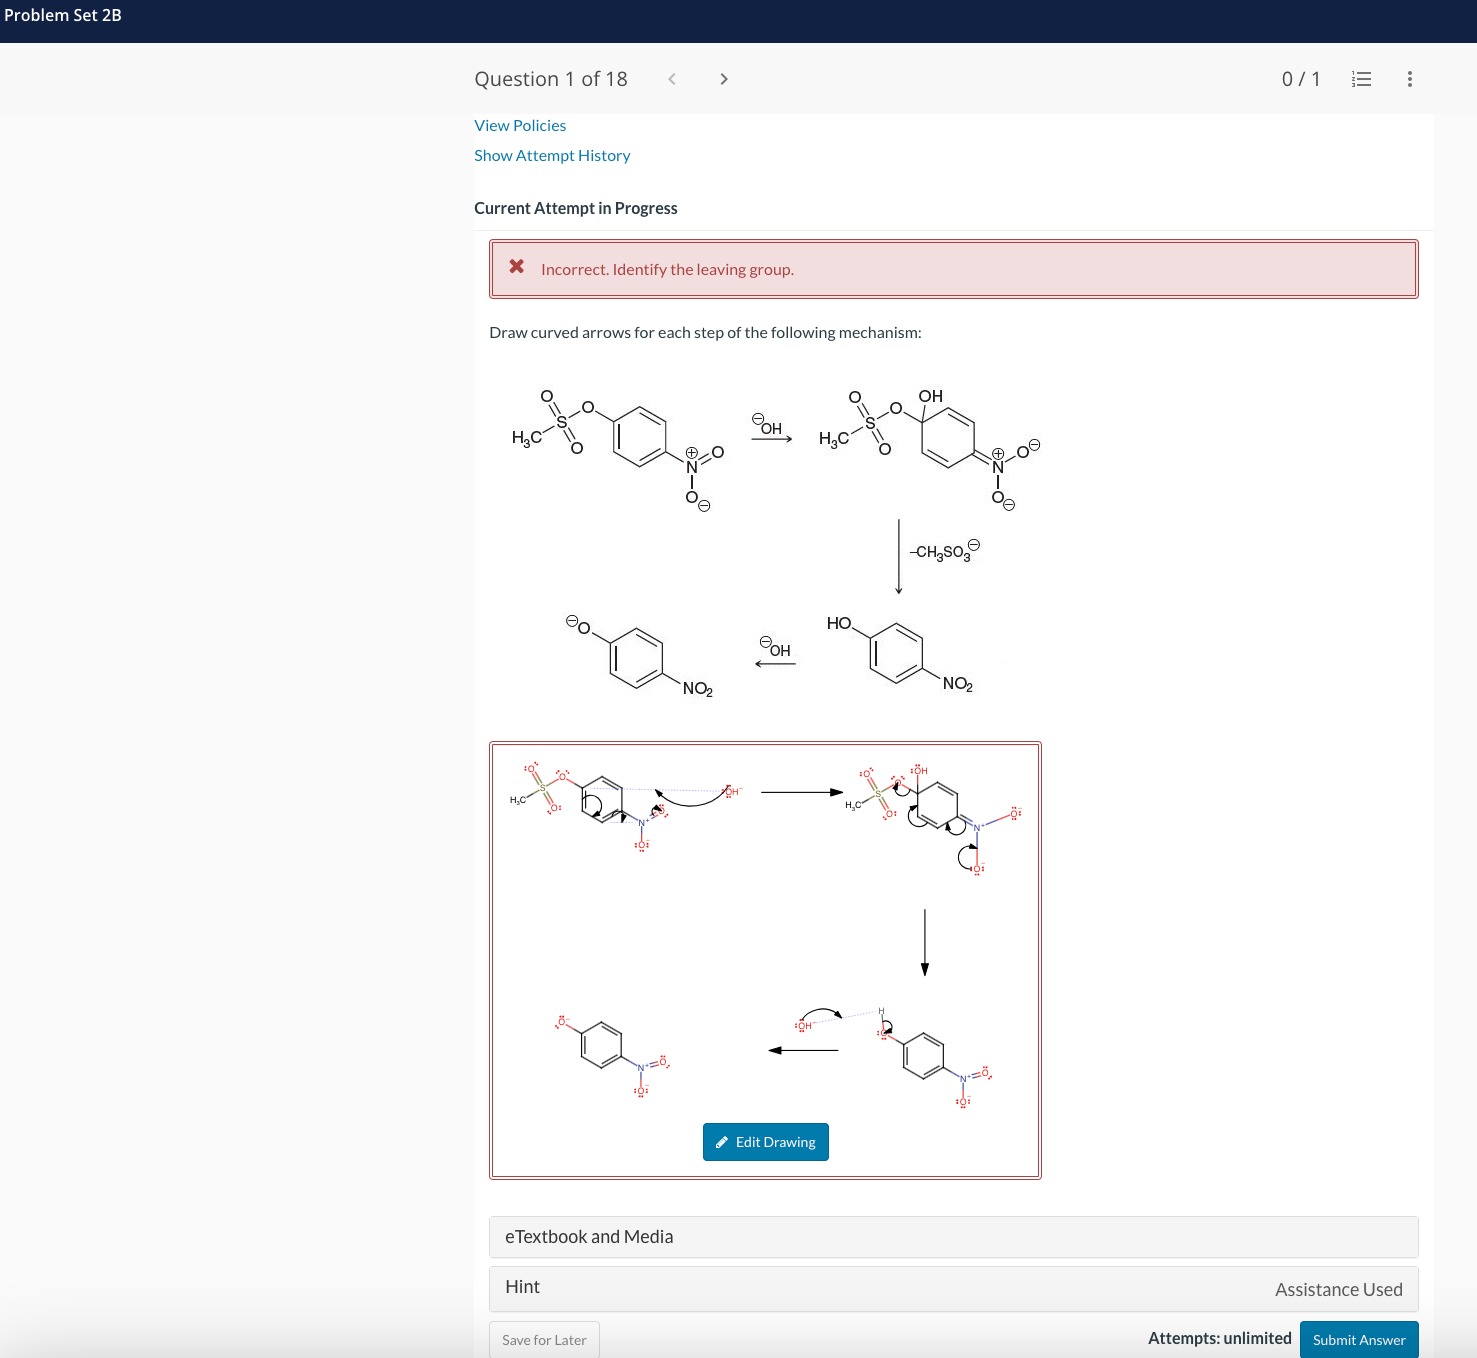The image size is (1477, 1358).
Task: Click the right chevron to advance questions
Action: 723,78
